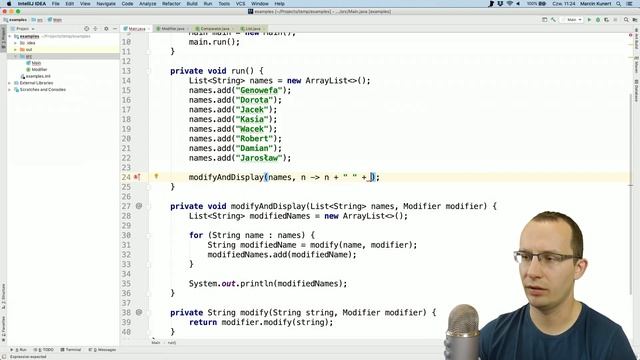Toggle the Favorites side tool window stripe
The width and height of the screenshot is (640, 360).
coord(3,329)
